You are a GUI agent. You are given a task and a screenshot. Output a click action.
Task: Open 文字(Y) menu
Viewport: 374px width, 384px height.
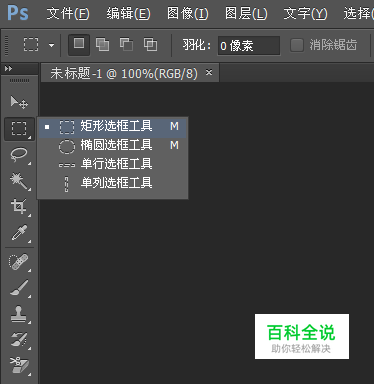pyautogui.click(x=305, y=14)
